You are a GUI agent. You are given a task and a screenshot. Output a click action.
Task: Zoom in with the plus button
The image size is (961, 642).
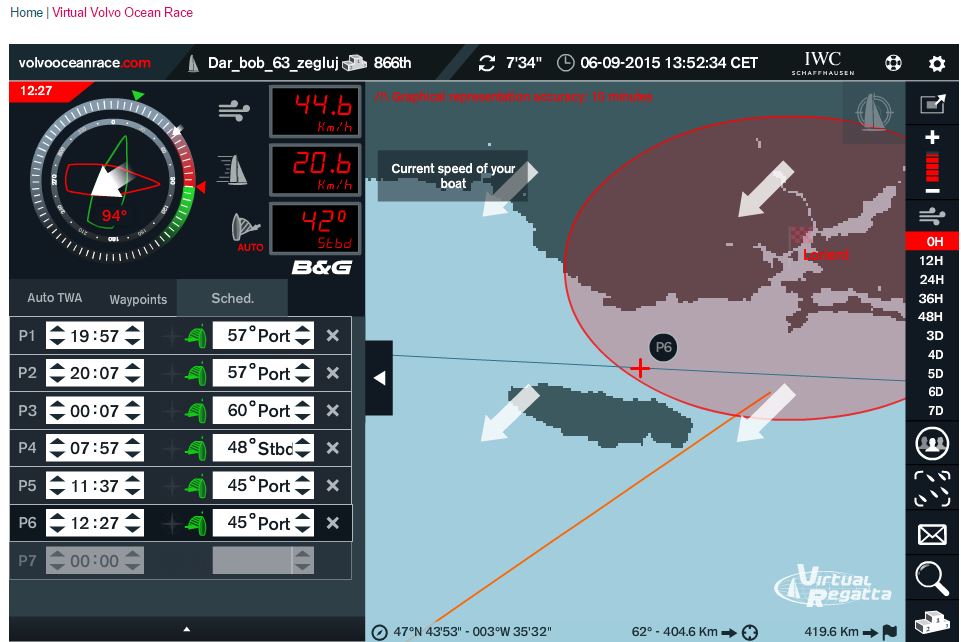pos(932,137)
